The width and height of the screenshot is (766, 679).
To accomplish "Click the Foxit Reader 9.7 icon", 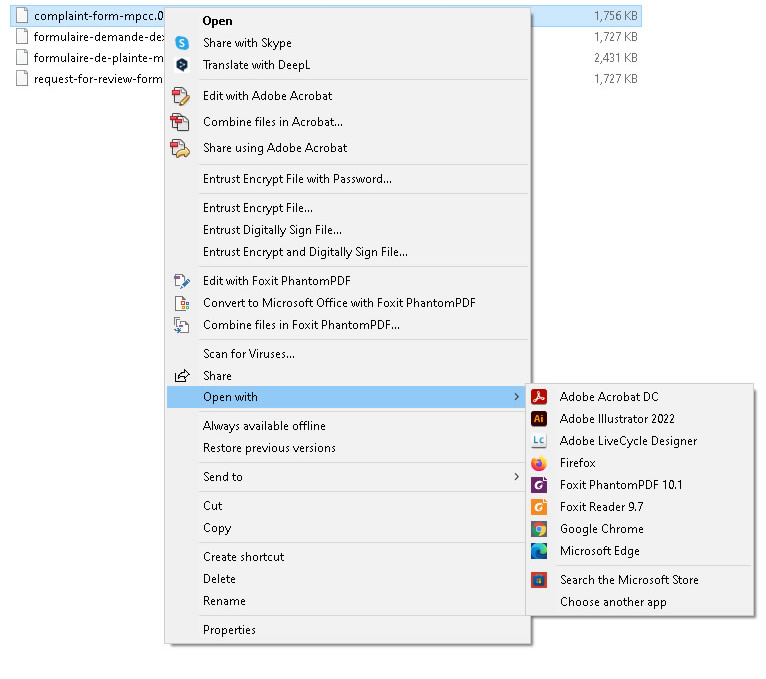I will coord(539,507).
